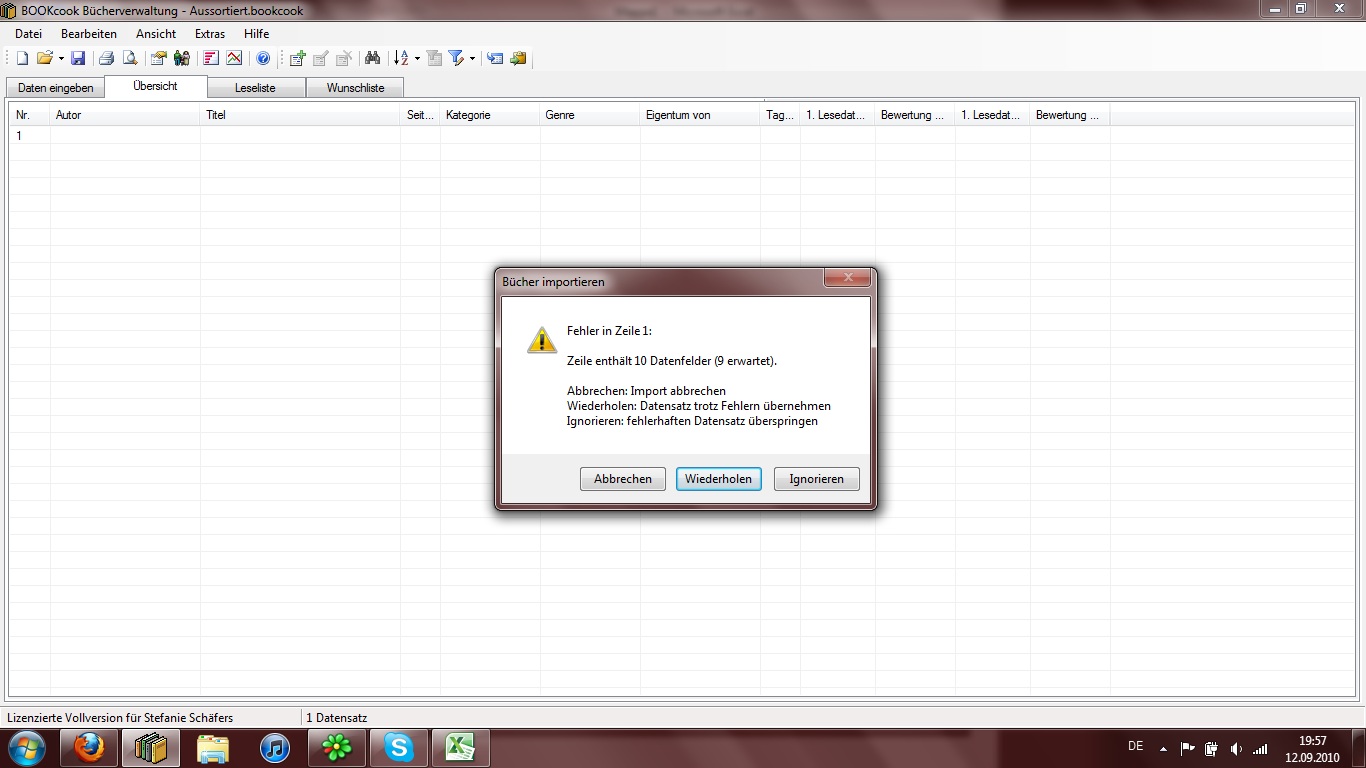Image resolution: width=1366 pixels, height=768 pixels.
Task: Click the blue help question mark icon
Action: point(263,59)
